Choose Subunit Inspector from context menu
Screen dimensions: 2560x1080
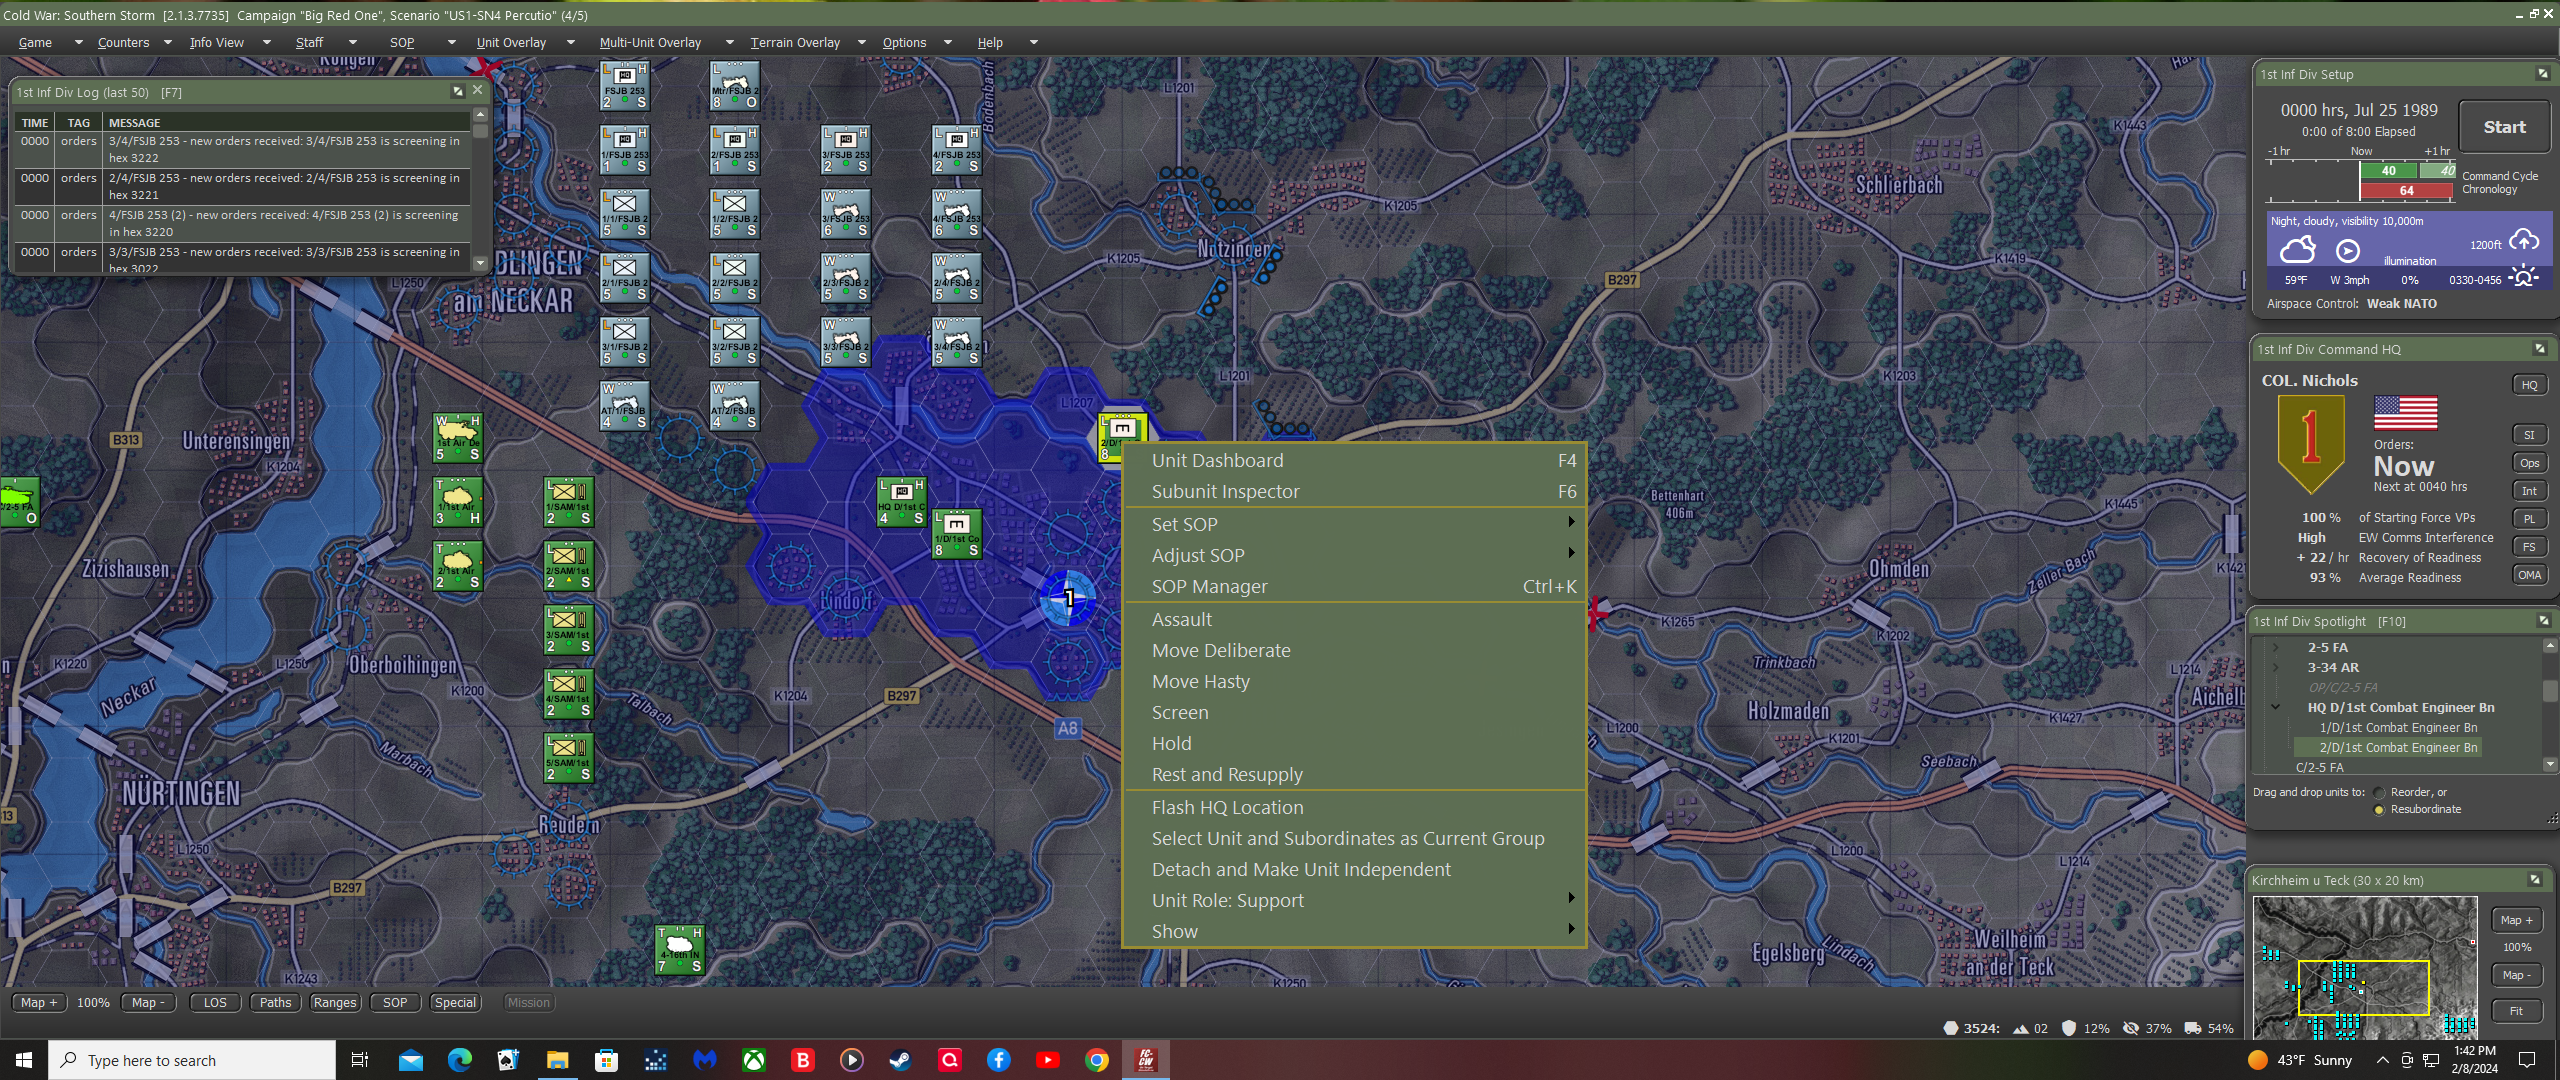point(1355,491)
